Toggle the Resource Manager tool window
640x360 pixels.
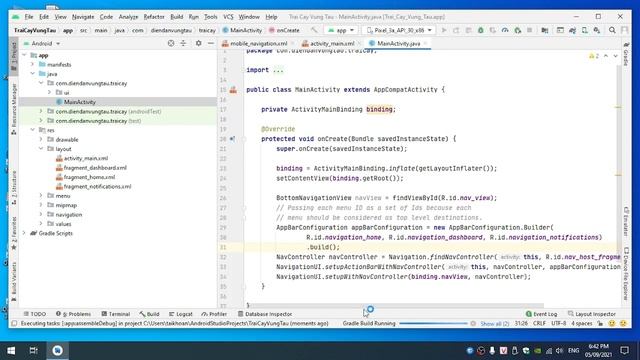14,109
